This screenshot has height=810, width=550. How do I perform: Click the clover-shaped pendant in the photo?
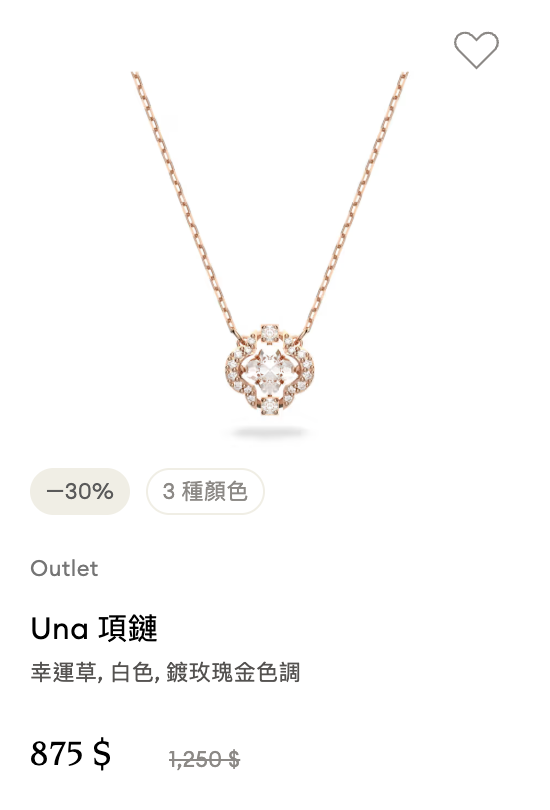270,369
